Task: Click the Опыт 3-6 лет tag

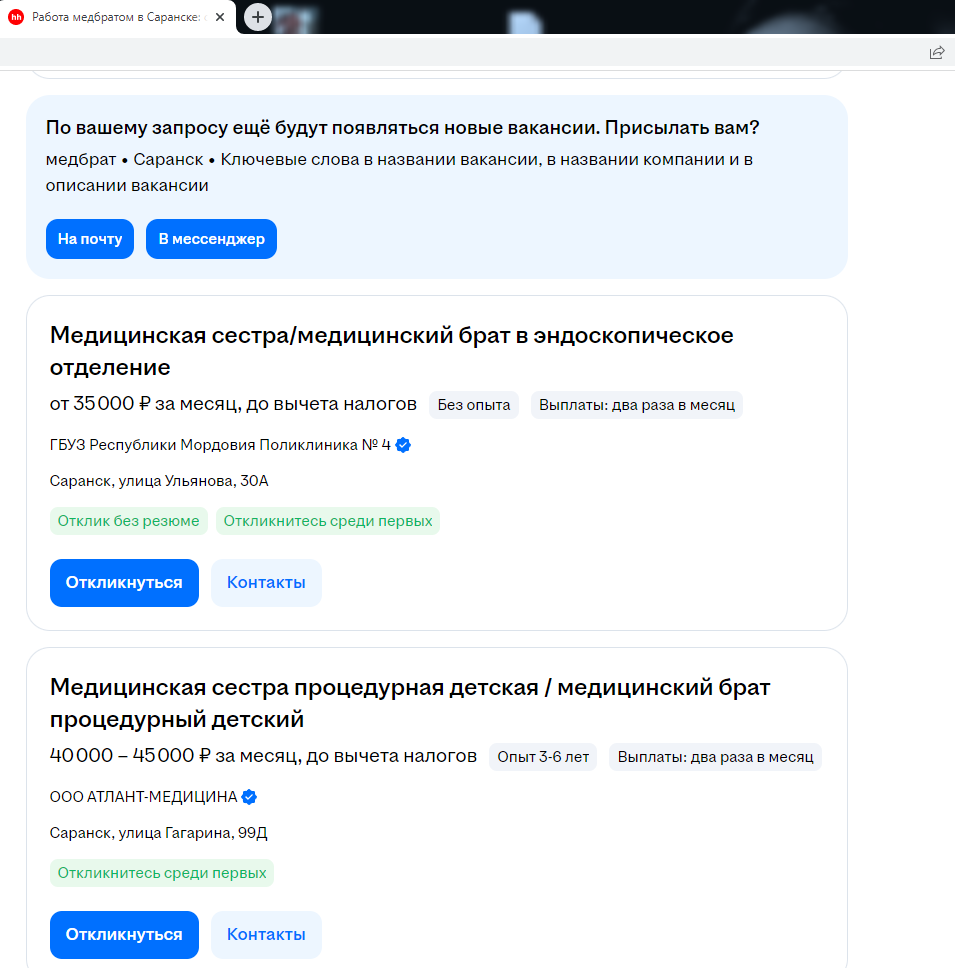Action: (x=543, y=757)
